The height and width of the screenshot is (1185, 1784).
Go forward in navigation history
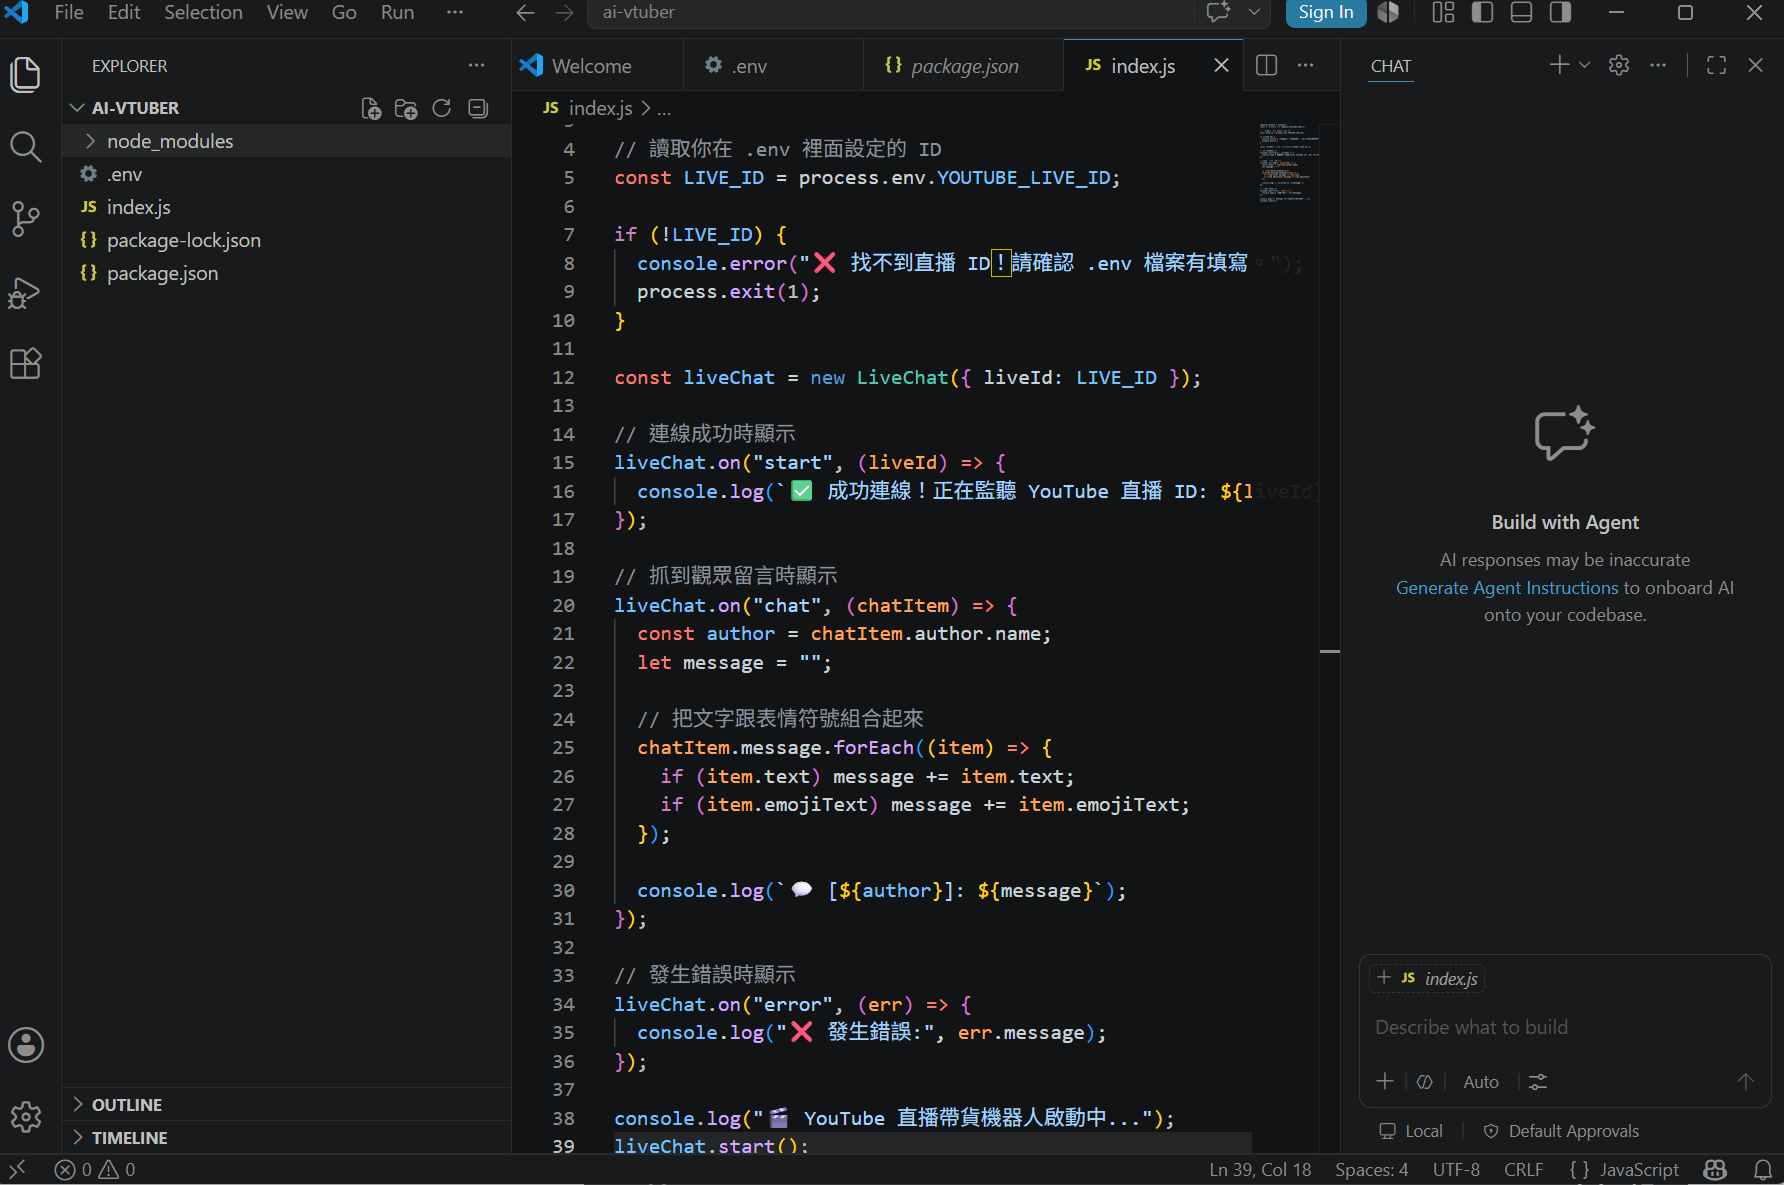565,13
